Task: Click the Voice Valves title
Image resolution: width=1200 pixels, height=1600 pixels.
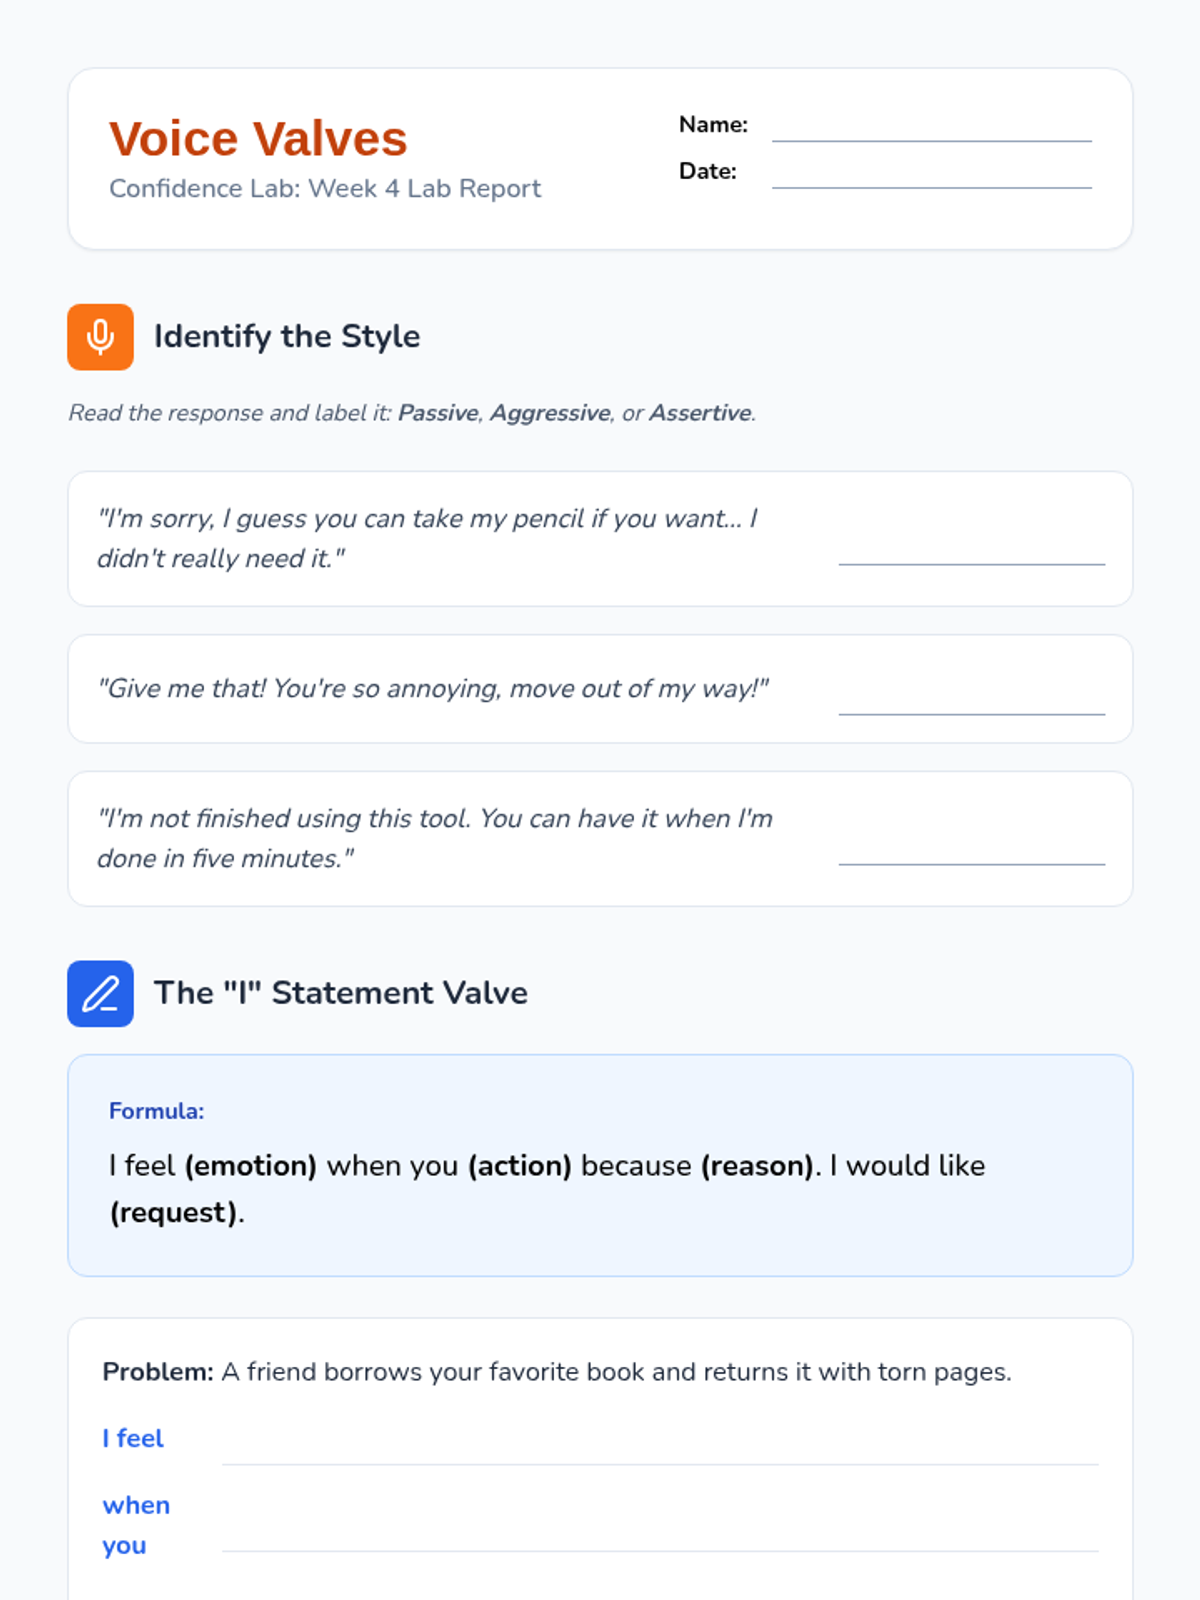Action: 258,138
